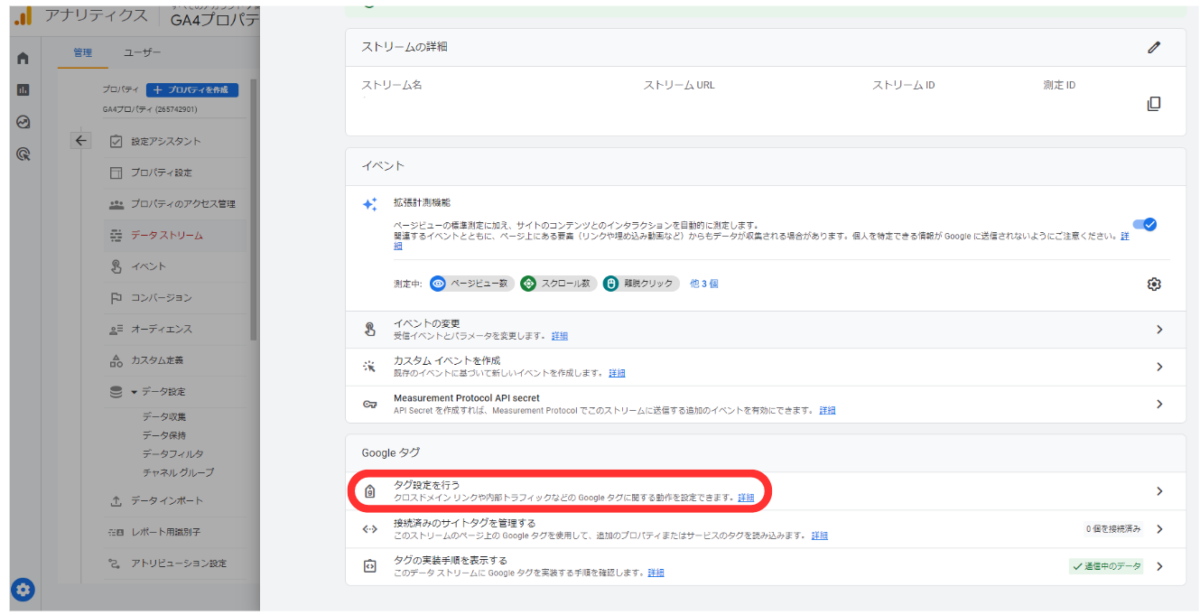Click the pencil icon to edit stream details
Screen dimensions: 1200x615
click(x=1154, y=47)
